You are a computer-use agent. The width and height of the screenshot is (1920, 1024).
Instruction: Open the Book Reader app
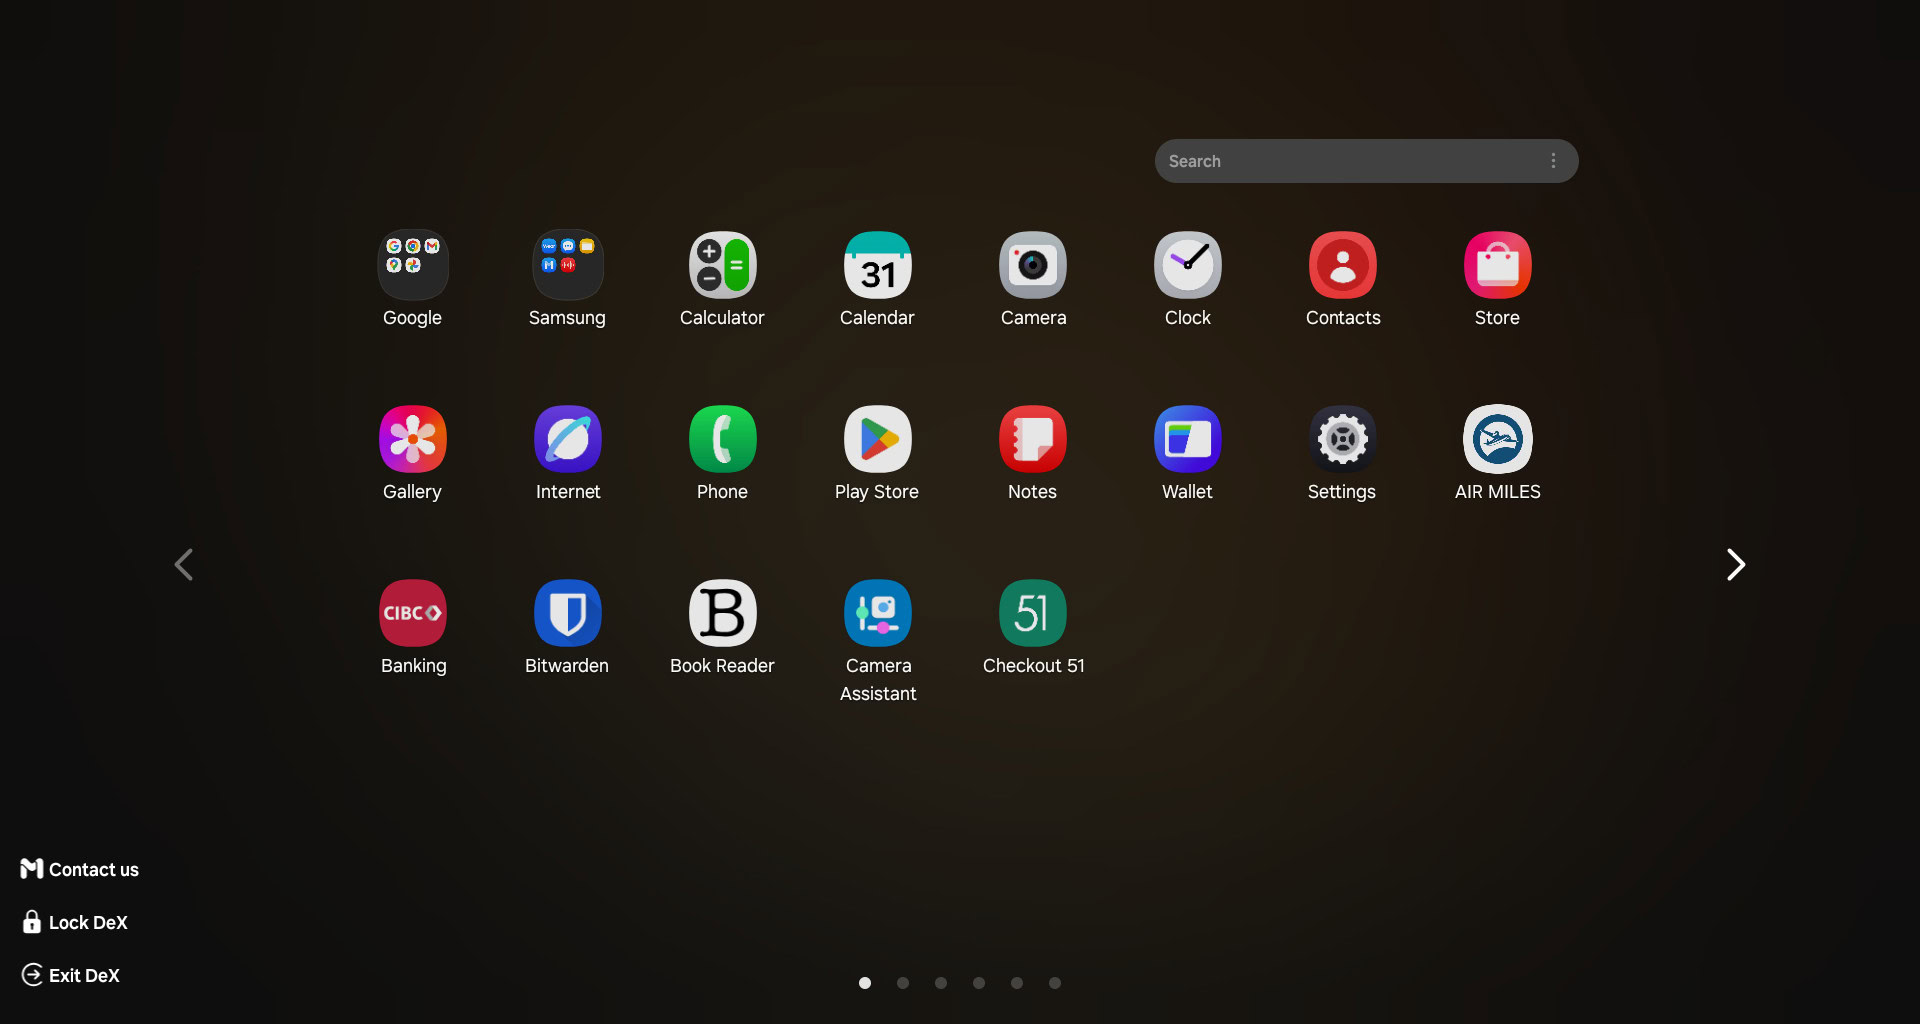723,613
